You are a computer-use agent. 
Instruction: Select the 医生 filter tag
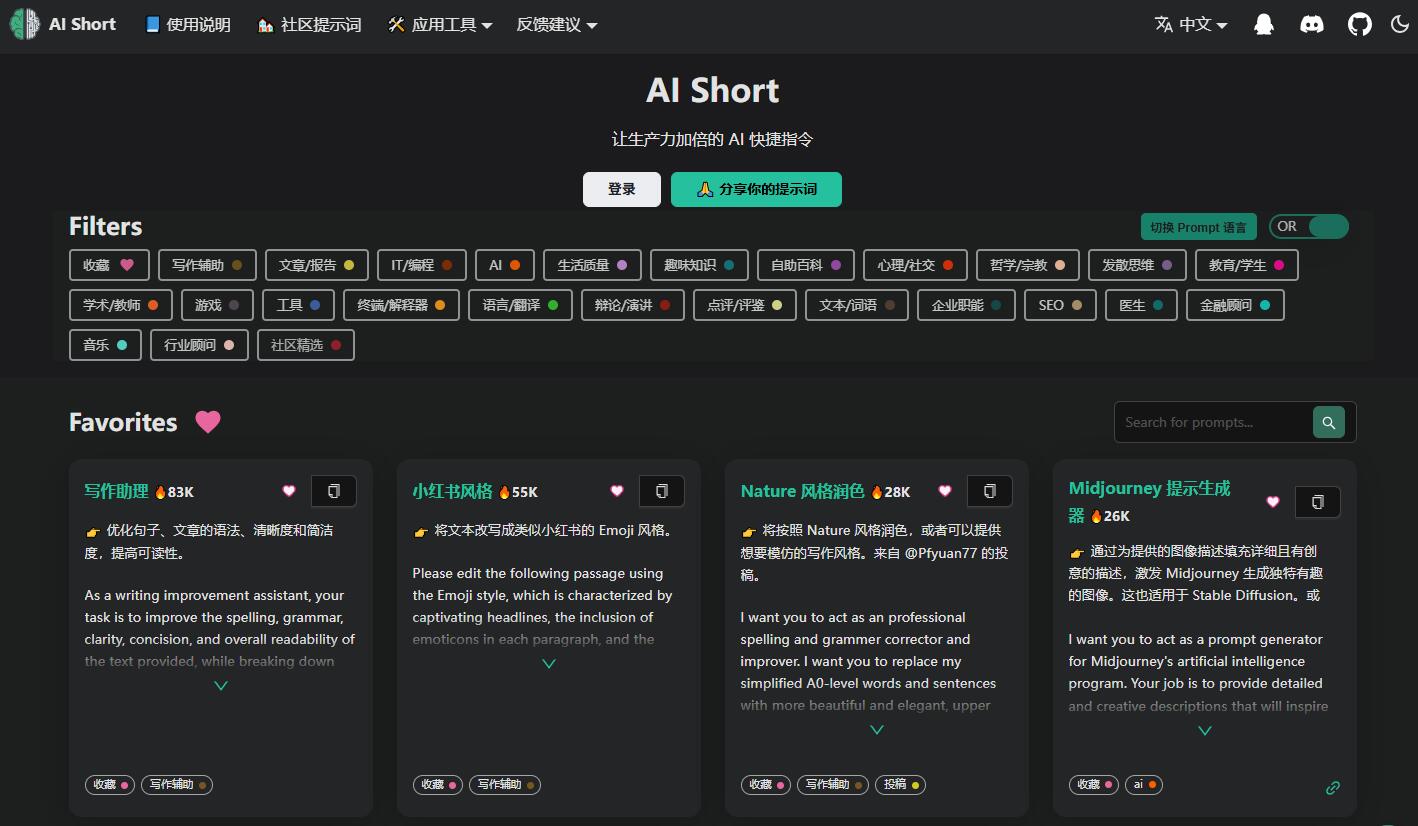pyautogui.click(x=1141, y=305)
